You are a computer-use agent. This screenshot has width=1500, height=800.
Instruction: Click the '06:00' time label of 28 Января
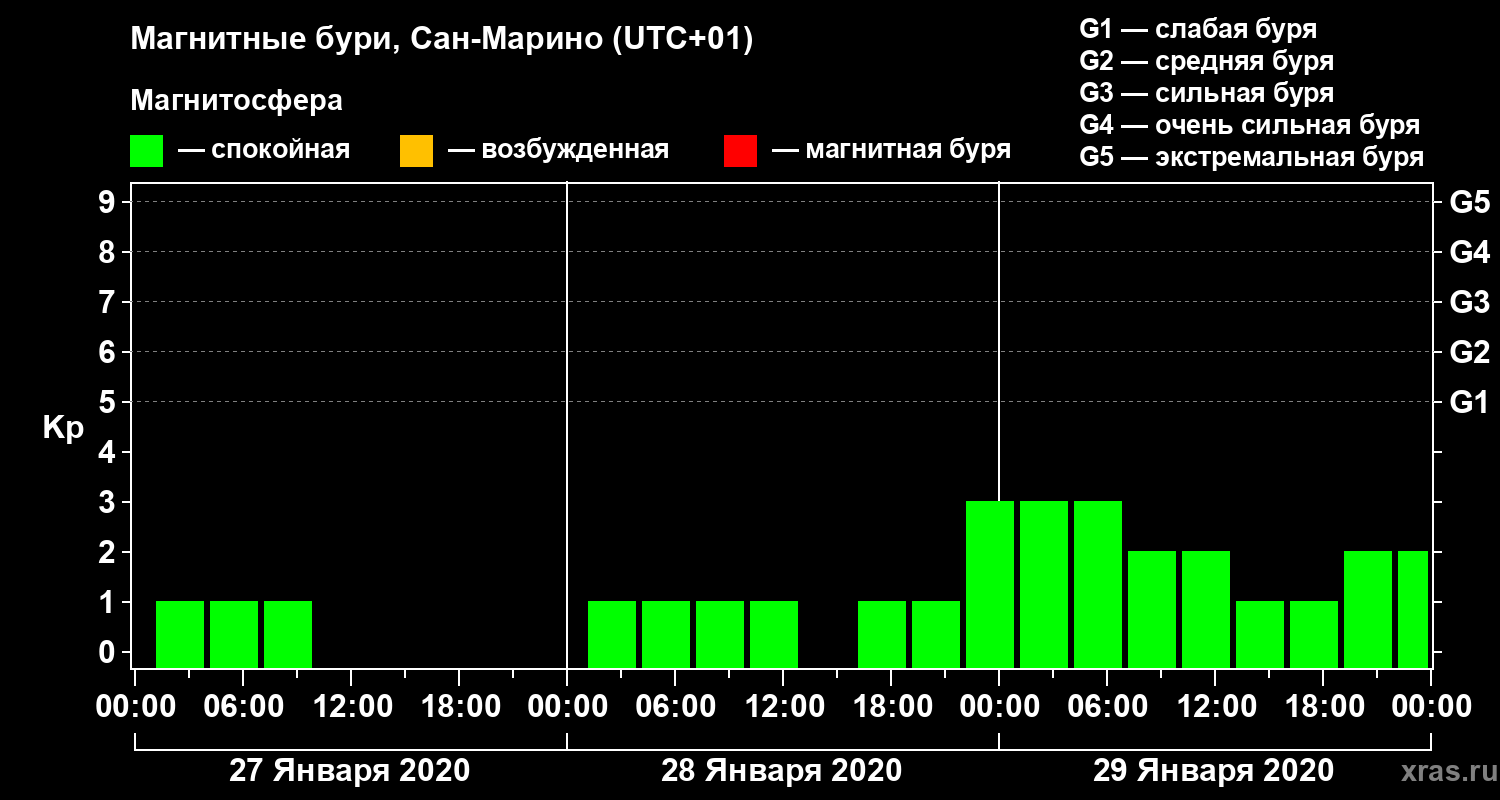(x=675, y=707)
